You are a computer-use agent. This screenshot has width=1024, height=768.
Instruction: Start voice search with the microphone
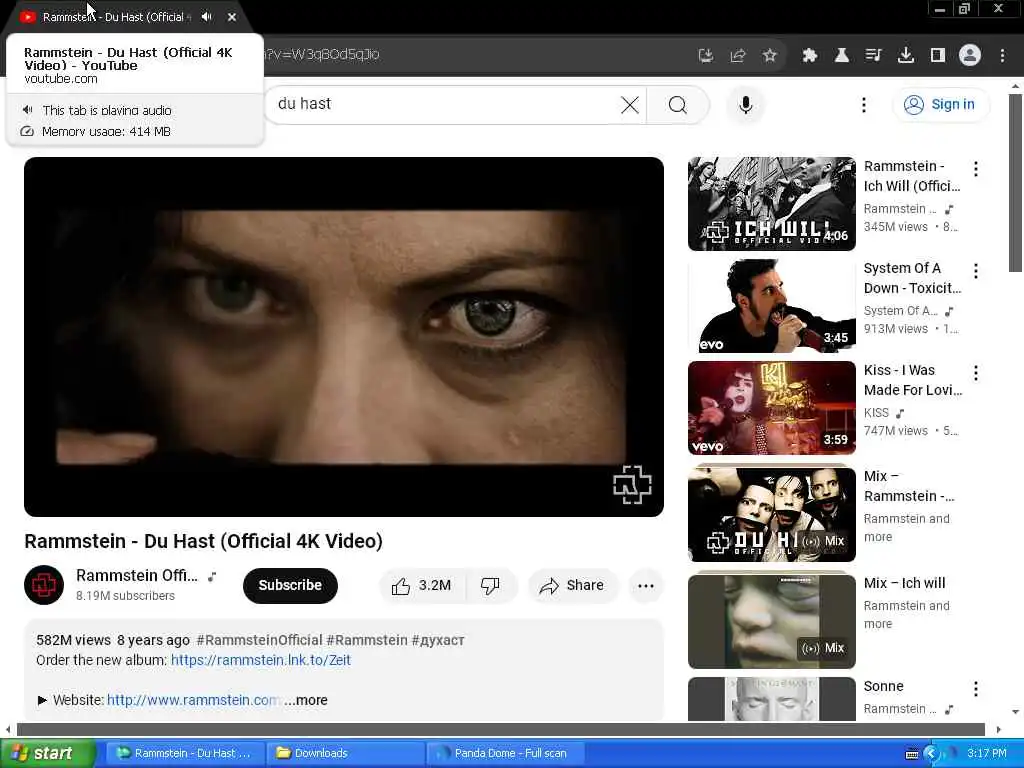[x=746, y=104]
